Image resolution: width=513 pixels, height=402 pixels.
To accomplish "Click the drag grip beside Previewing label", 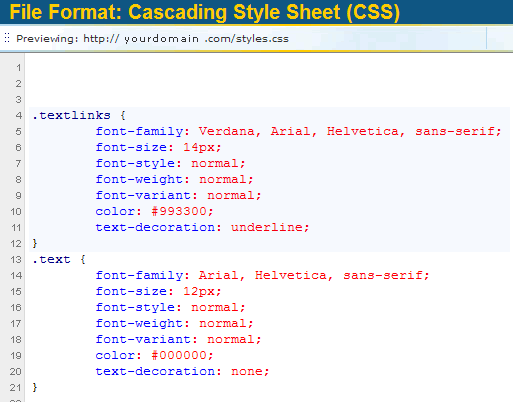I will [x=7, y=38].
